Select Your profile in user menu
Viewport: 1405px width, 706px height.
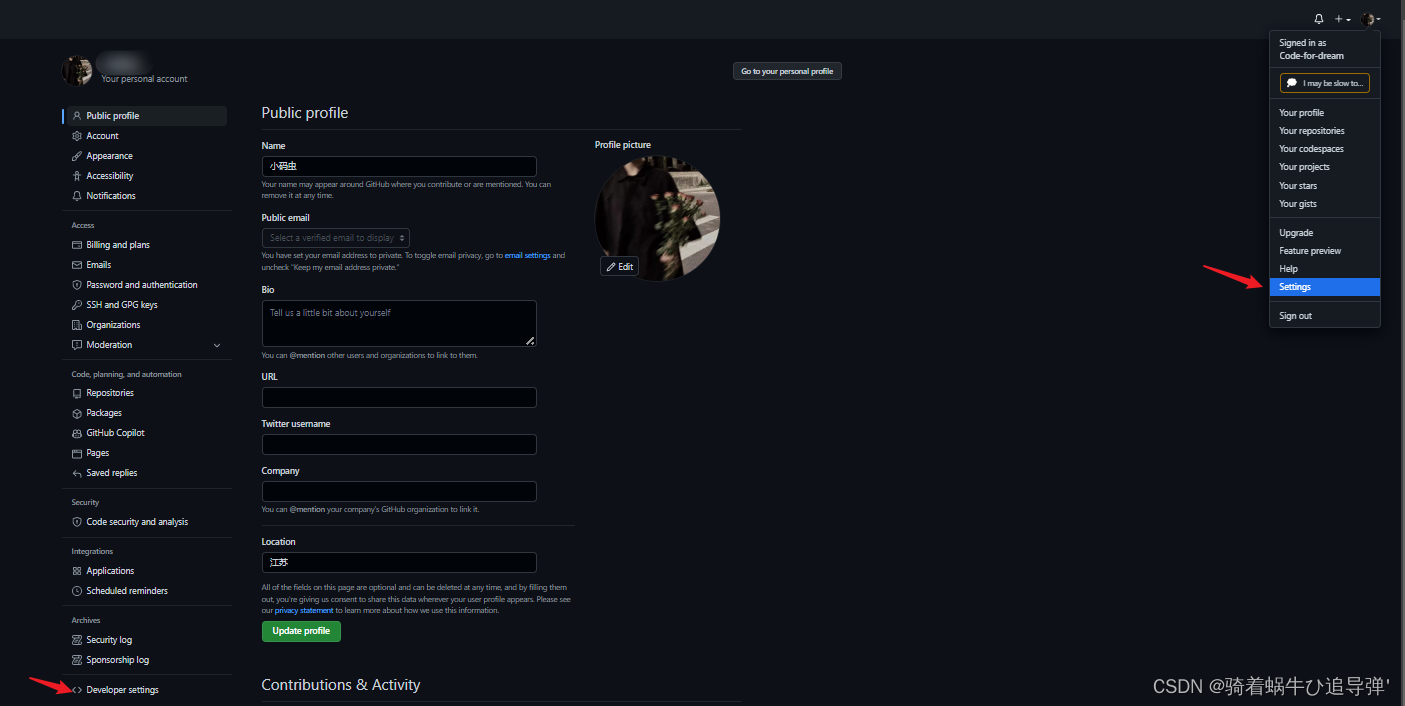(x=1325, y=113)
